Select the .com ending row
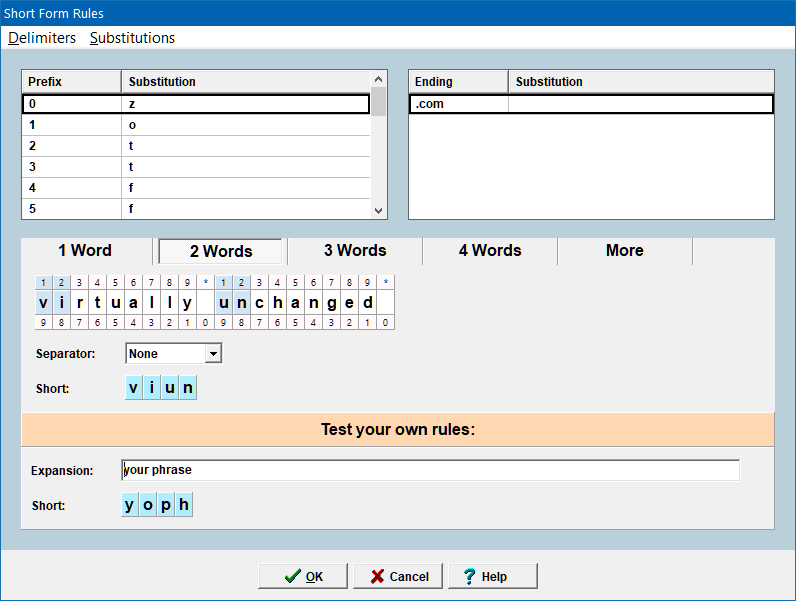796x601 pixels. click(x=458, y=103)
